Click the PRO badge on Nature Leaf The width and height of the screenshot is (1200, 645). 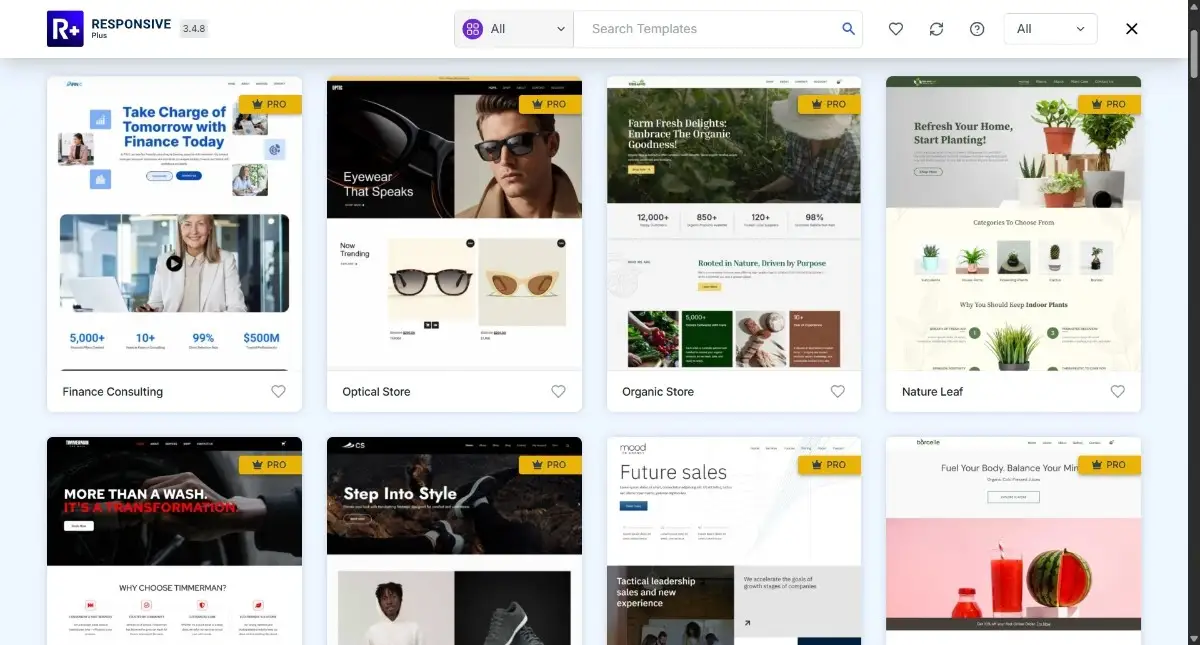point(1109,104)
